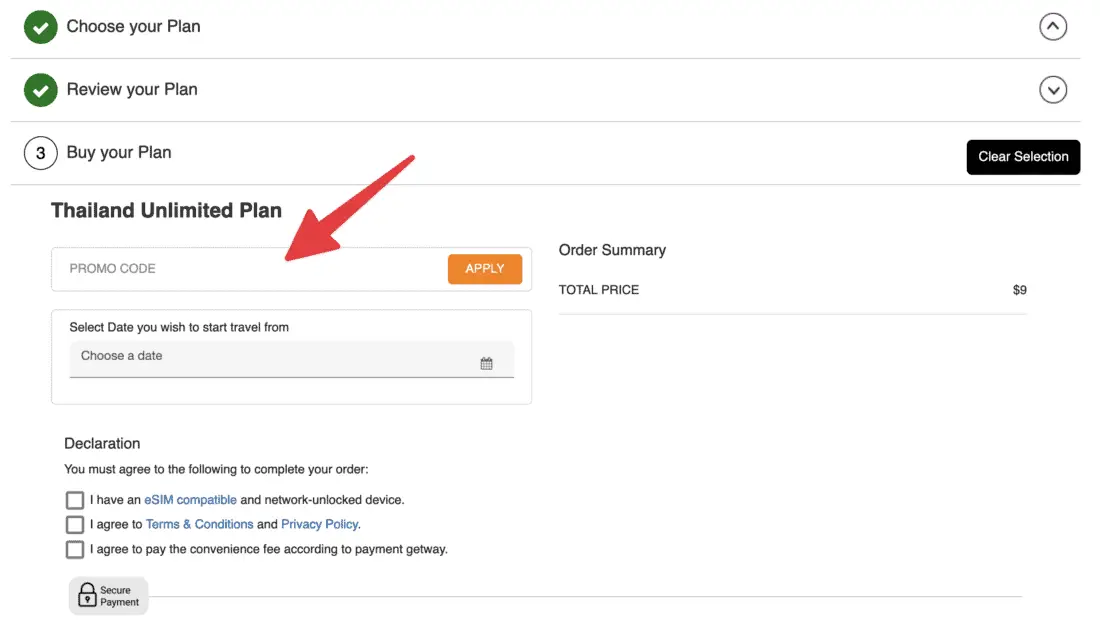The height and width of the screenshot is (630, 1100).
Task: Select the Review your Plan step heading
Action: (x=132, y=90)
